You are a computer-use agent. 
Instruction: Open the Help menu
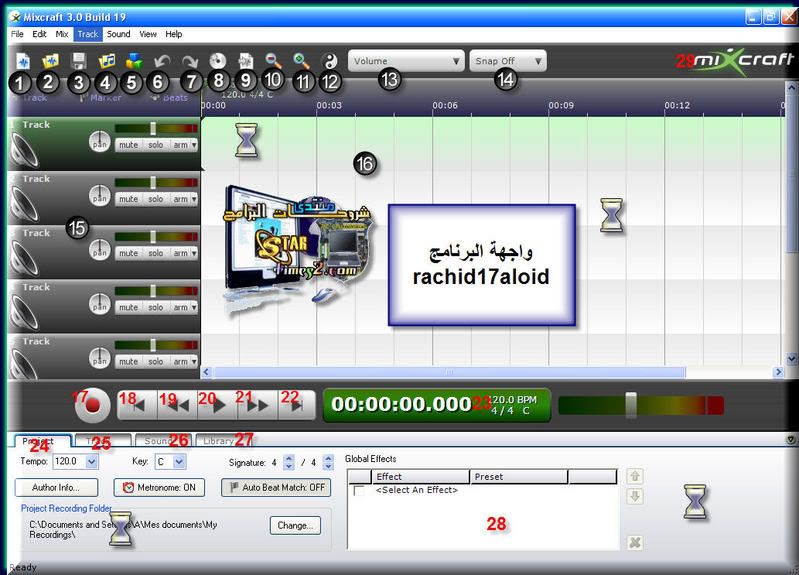(174, 34)
